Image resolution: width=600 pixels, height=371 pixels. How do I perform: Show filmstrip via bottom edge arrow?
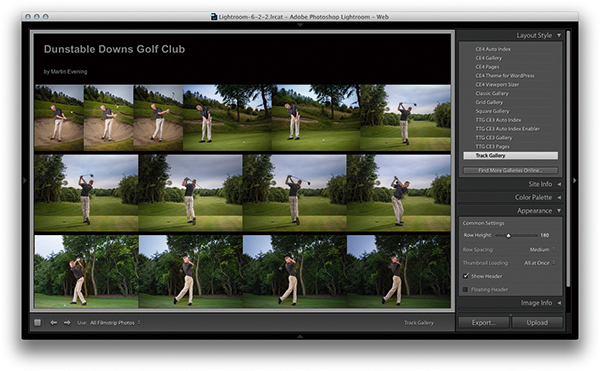point(300,336)
